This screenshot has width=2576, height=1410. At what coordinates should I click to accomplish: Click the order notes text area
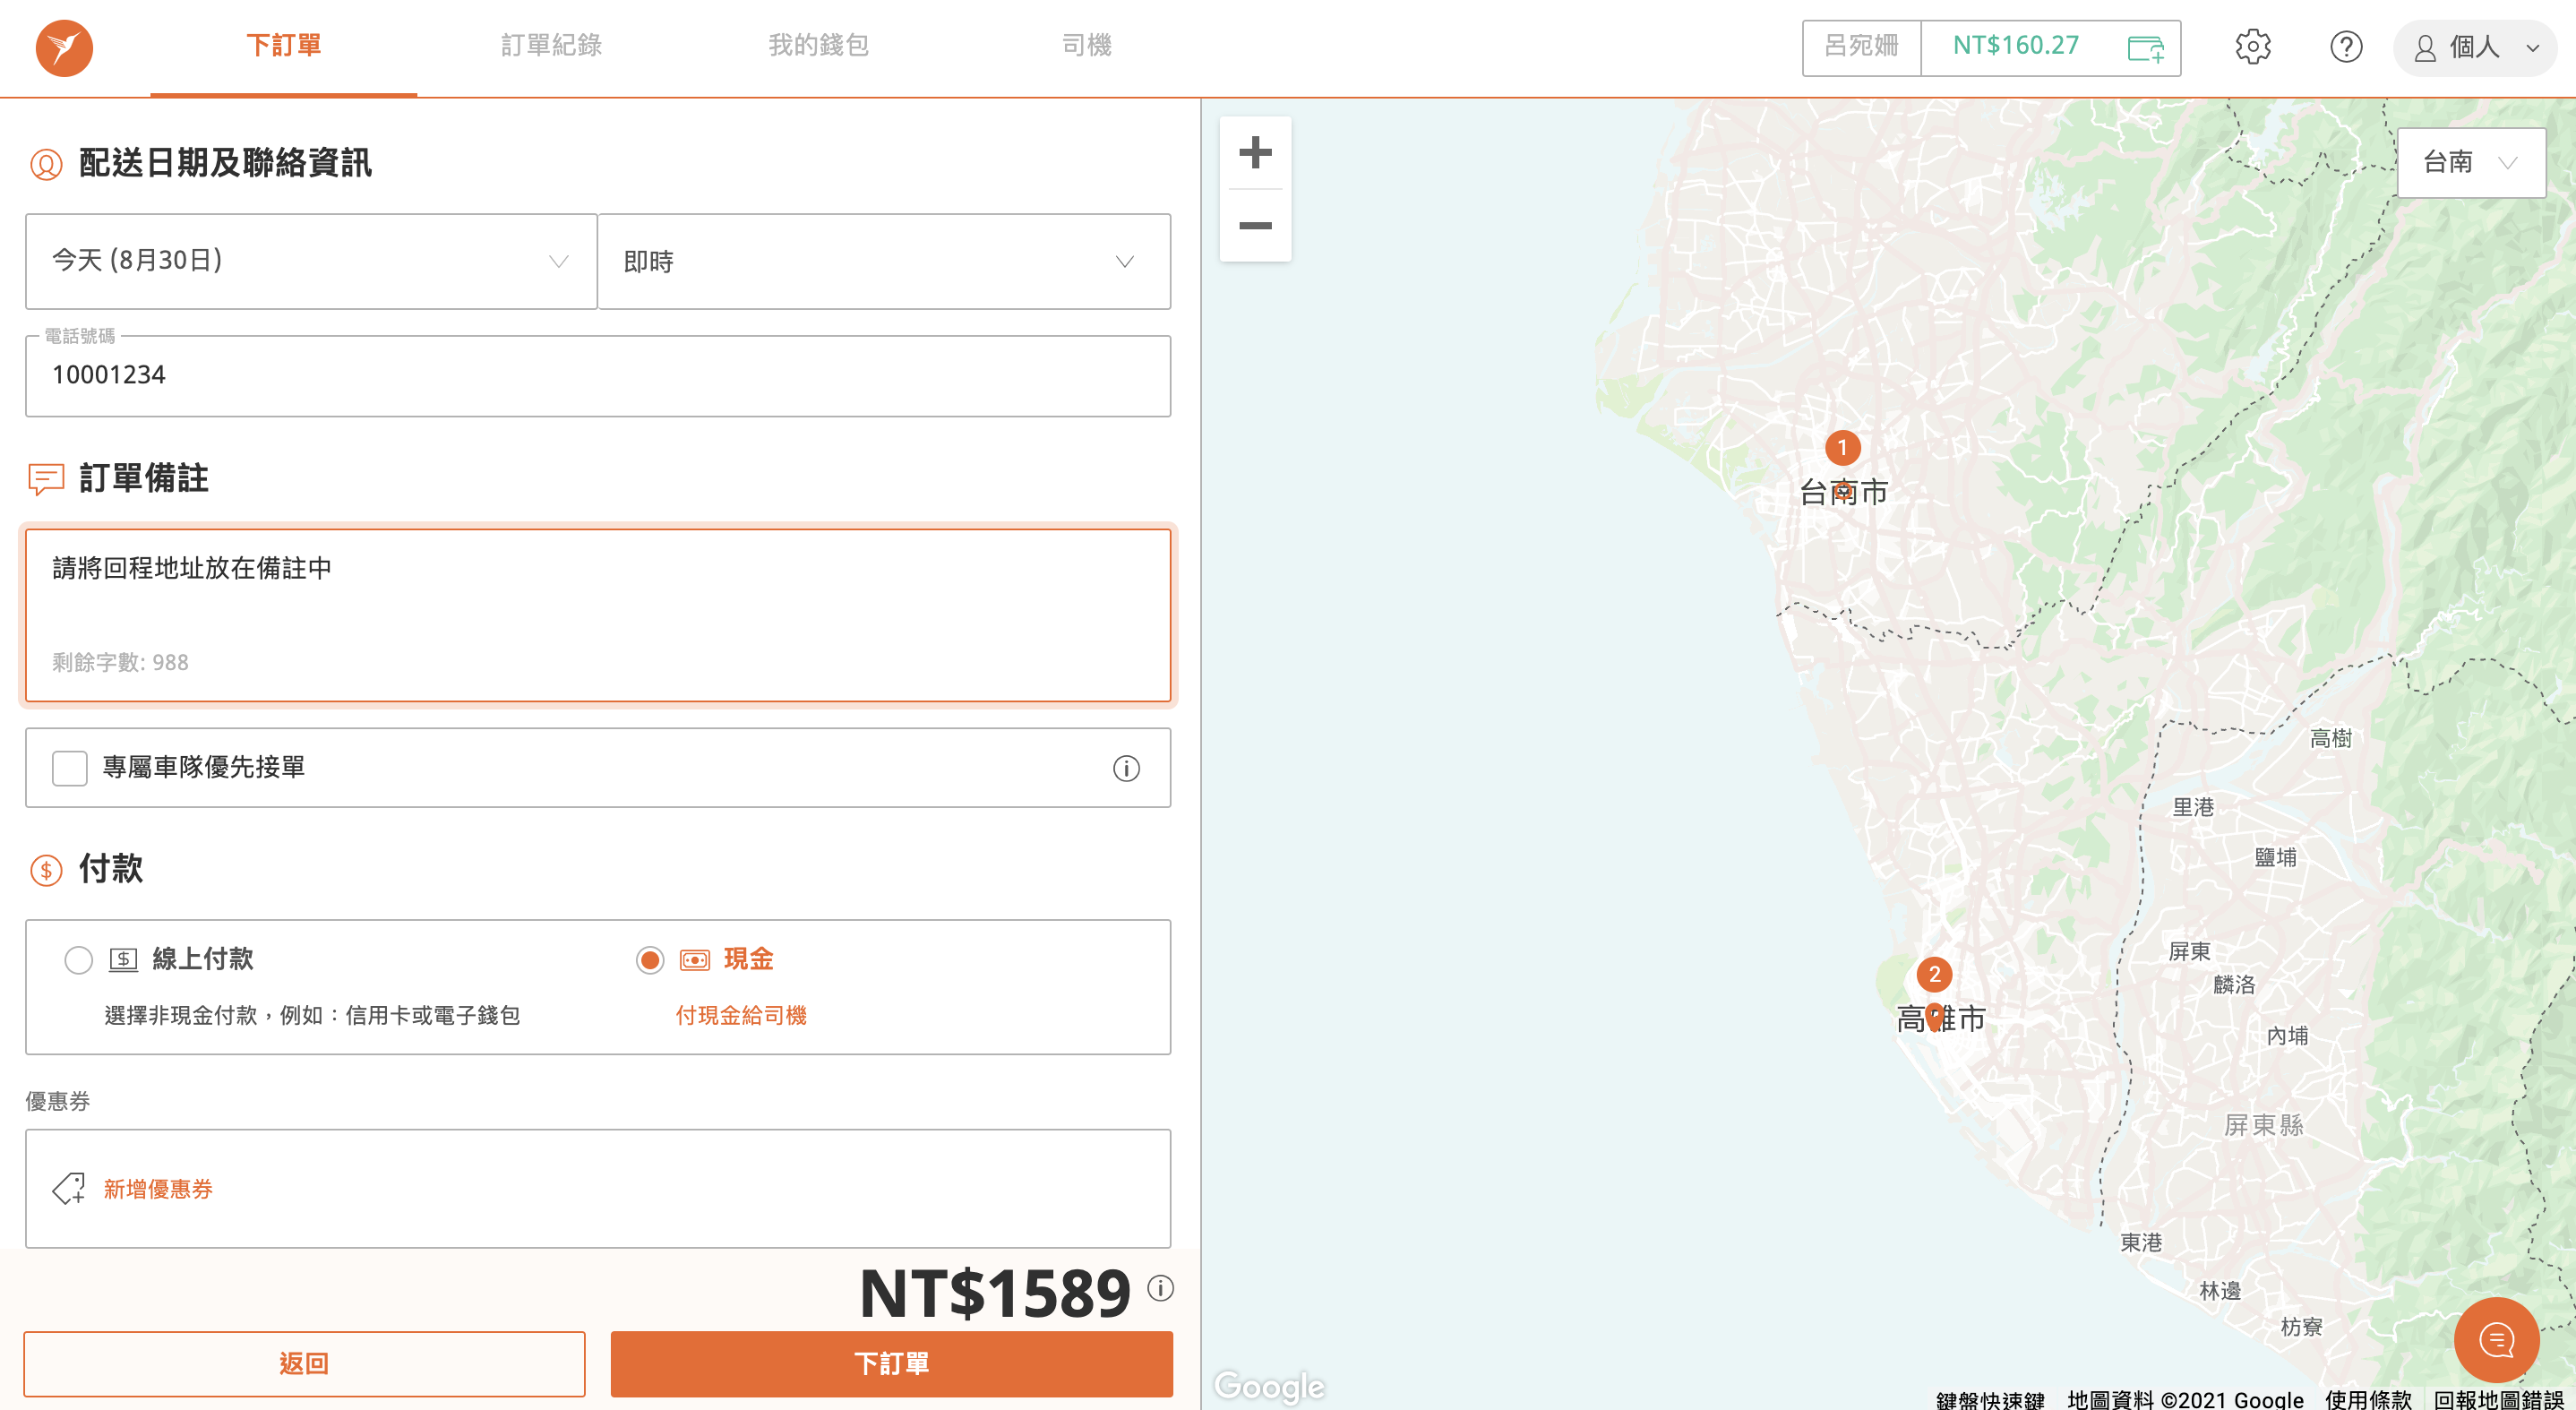coord(598,615)
